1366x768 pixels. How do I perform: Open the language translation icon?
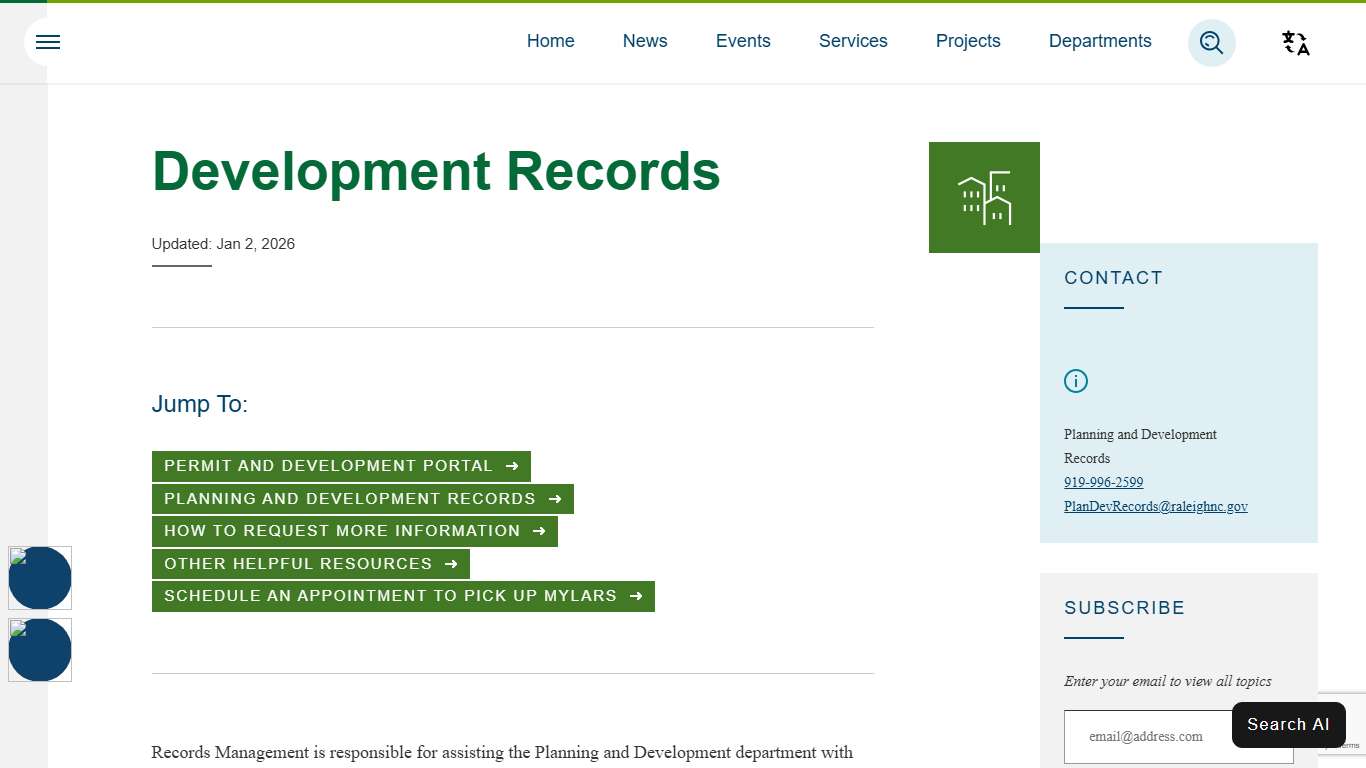pos(1294,43)
